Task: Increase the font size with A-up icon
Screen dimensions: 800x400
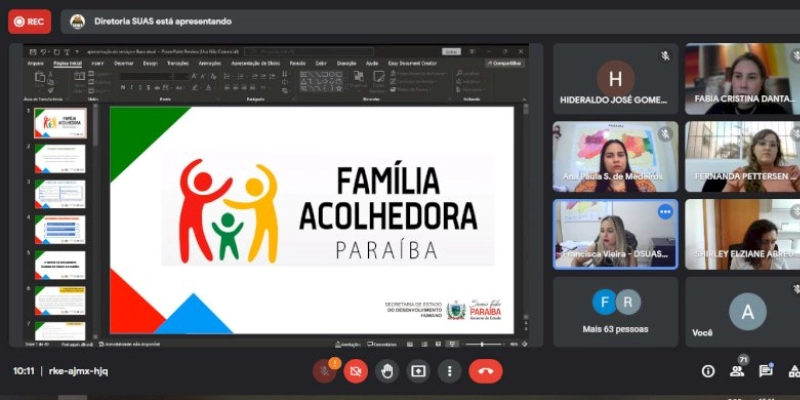Action: [x=194, y=76]
